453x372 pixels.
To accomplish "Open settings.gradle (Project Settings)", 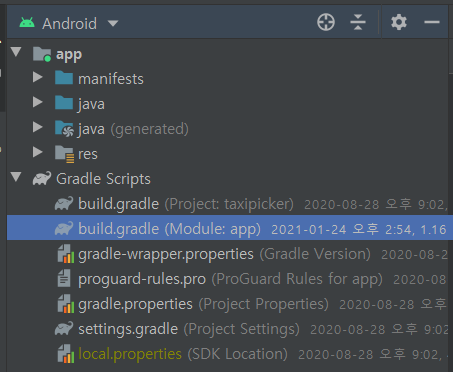I will point(189,329).
